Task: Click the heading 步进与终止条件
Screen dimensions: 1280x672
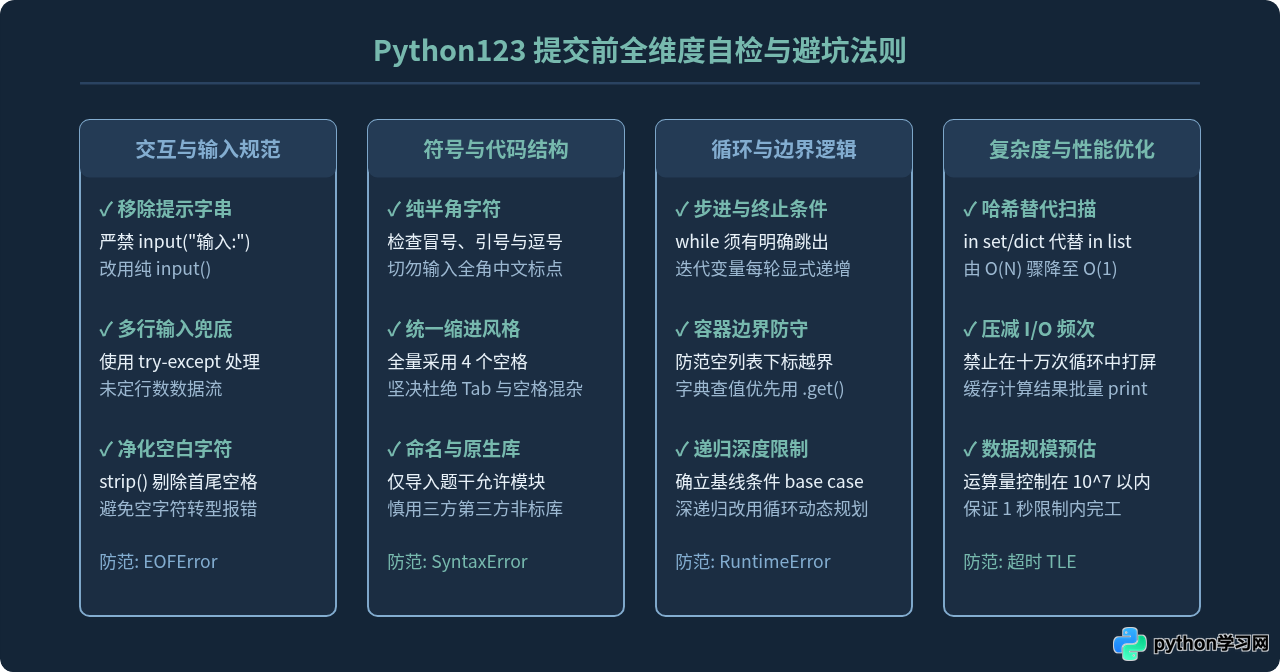Action: [760, 209]
